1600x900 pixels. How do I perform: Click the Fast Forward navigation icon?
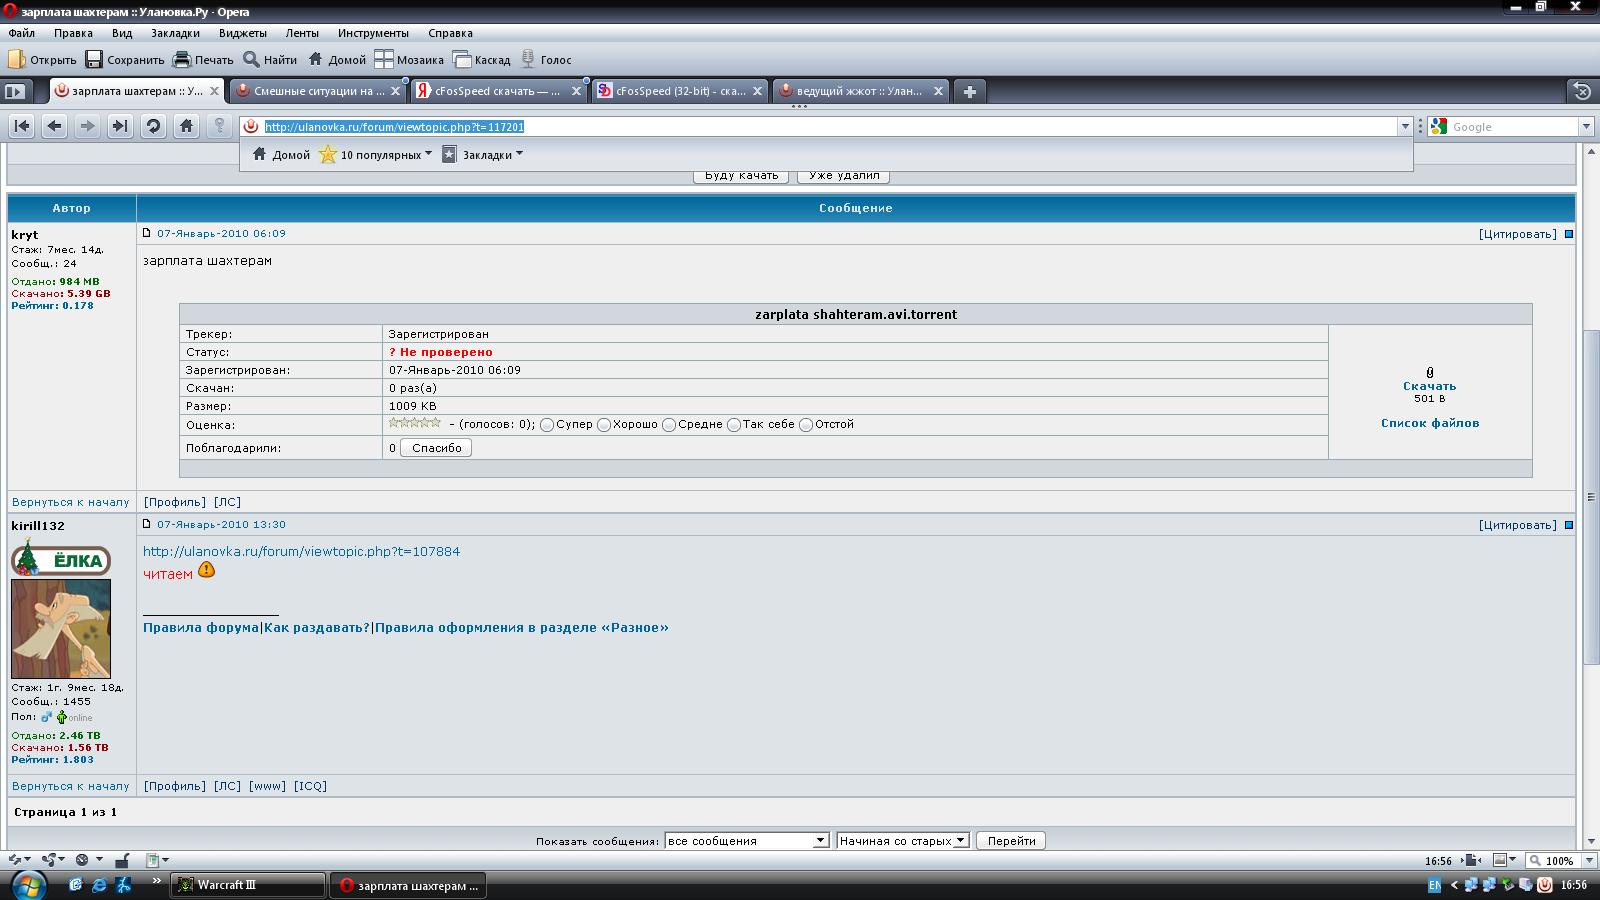coord(120,126)
